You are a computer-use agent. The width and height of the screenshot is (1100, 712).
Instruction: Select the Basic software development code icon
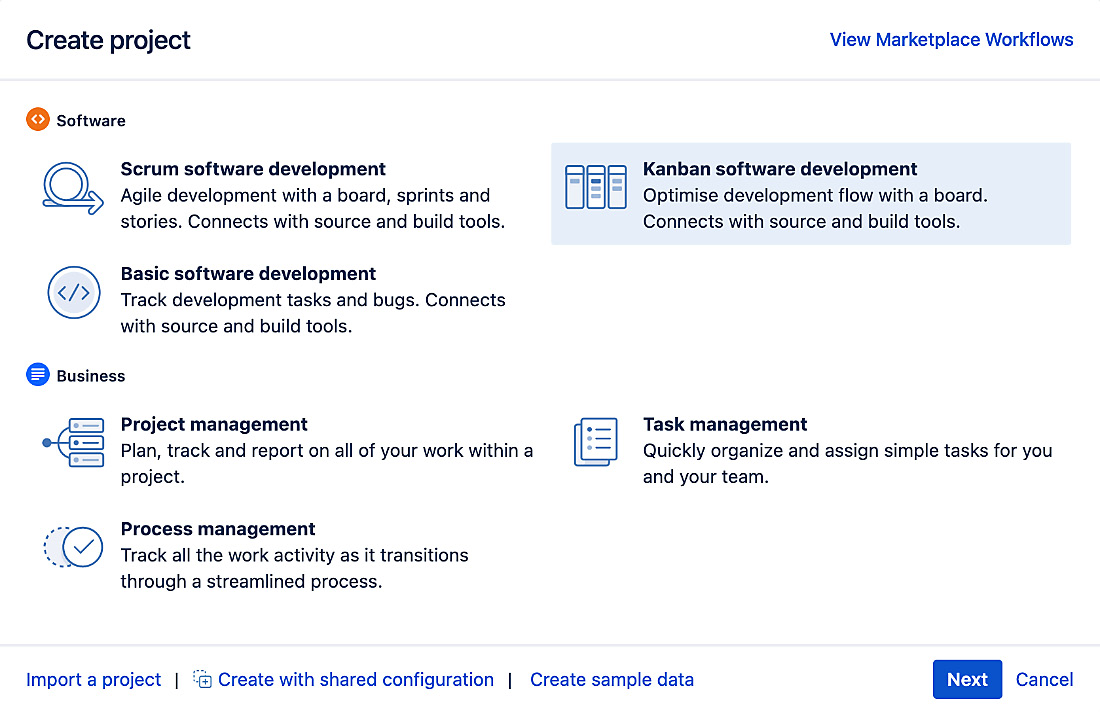click(74, 293)
